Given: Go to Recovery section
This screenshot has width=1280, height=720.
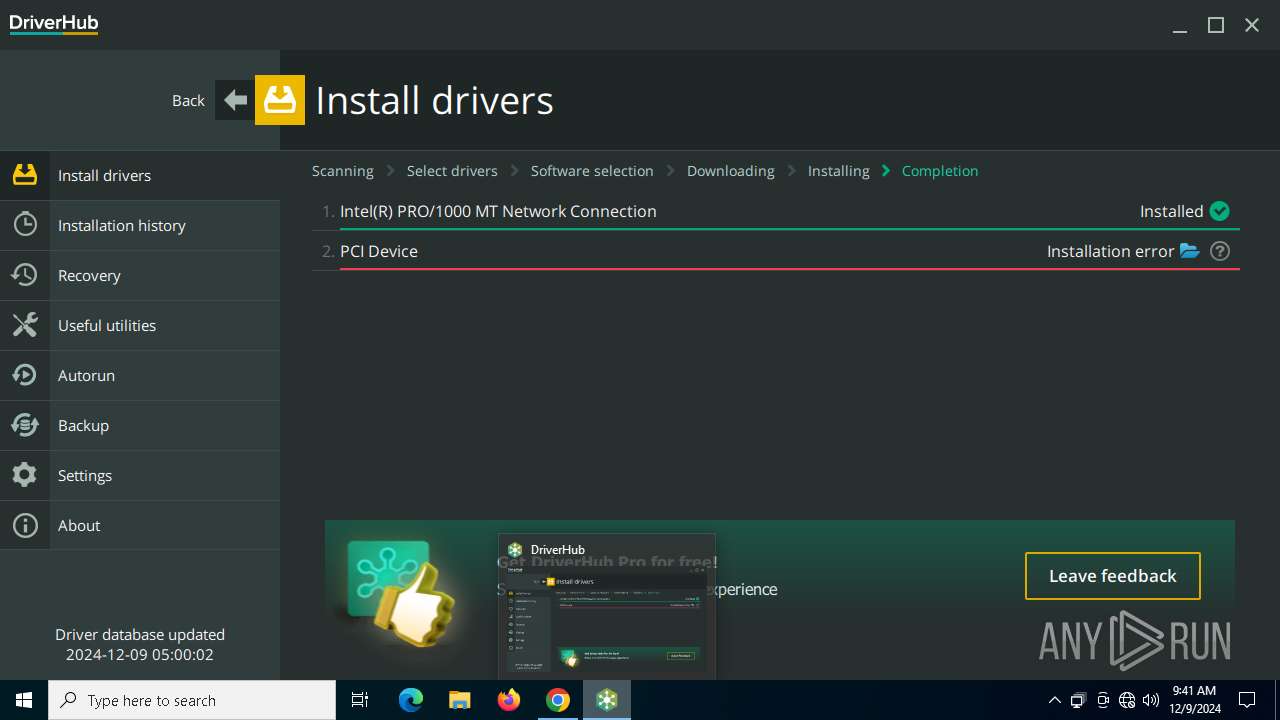Looking at the screenshot, I should (140, 275).
